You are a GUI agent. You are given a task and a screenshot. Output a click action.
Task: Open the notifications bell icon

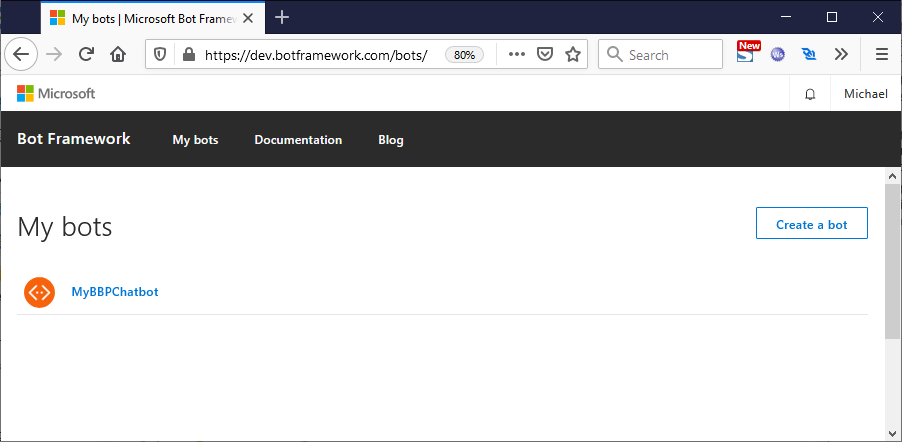coord(810,94)
